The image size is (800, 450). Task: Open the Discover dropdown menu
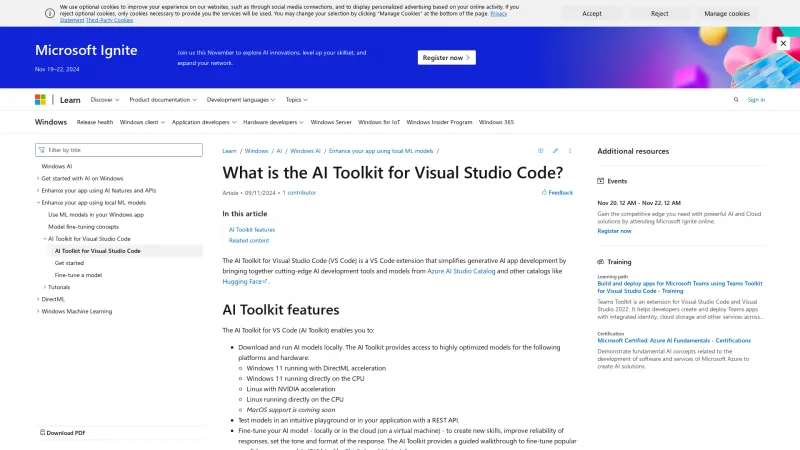click(x=105, y=99)
